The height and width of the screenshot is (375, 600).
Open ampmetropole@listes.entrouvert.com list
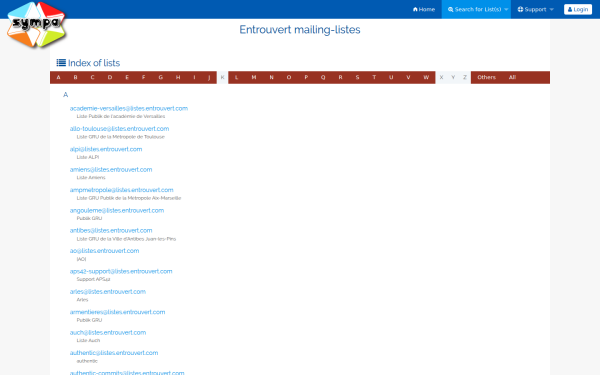coord(121,190)
